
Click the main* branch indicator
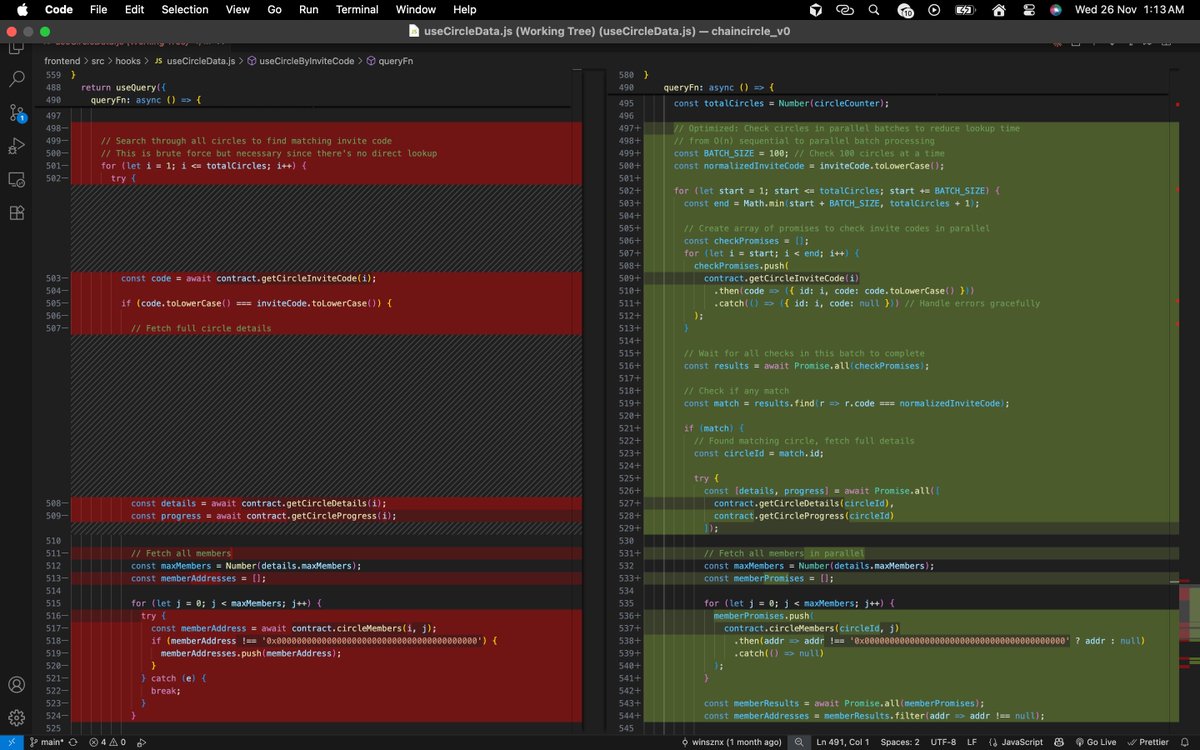tap(47, 742)
